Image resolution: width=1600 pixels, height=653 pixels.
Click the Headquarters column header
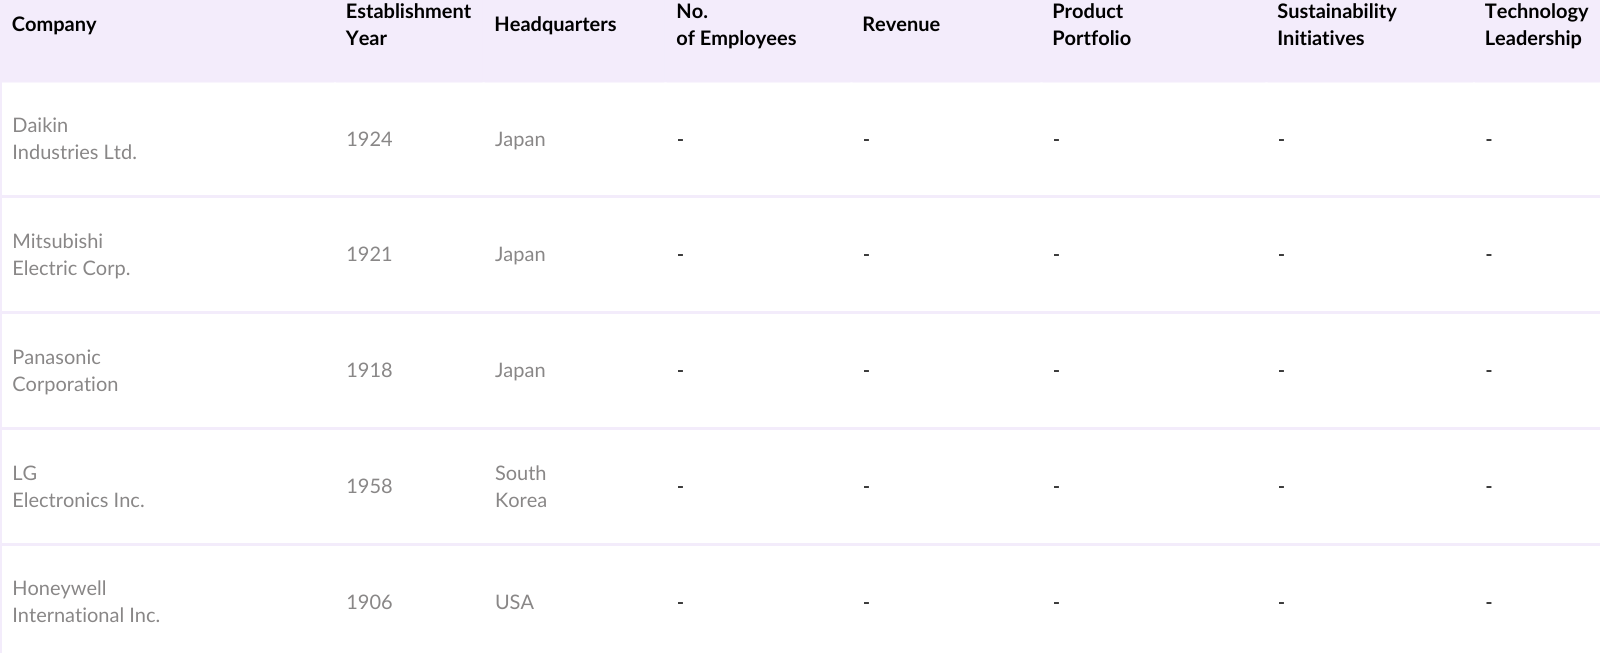(x=555, y=24)
